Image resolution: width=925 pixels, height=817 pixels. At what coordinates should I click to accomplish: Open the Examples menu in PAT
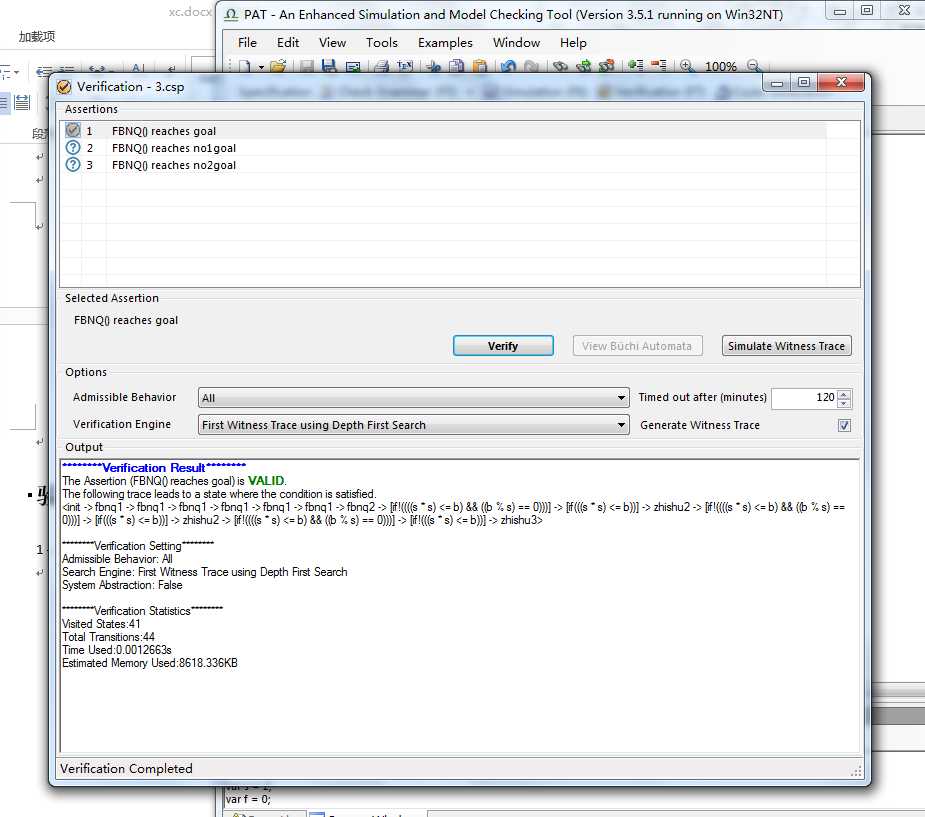point(445,42)
